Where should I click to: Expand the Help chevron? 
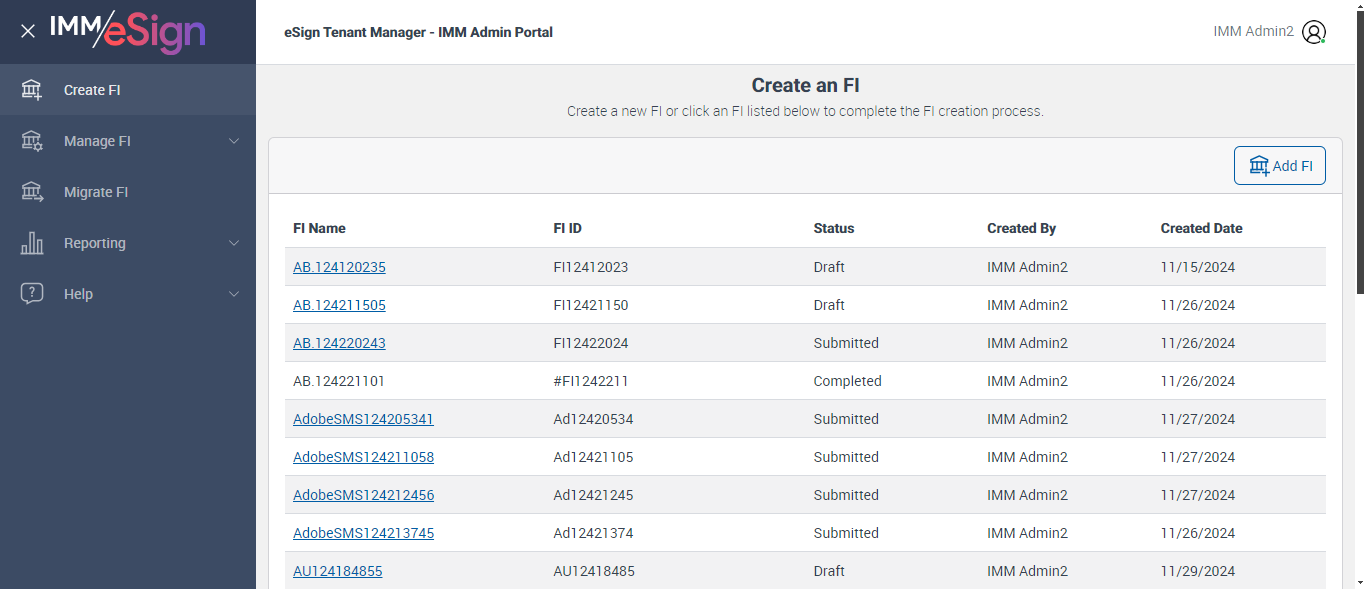point(234,294)
